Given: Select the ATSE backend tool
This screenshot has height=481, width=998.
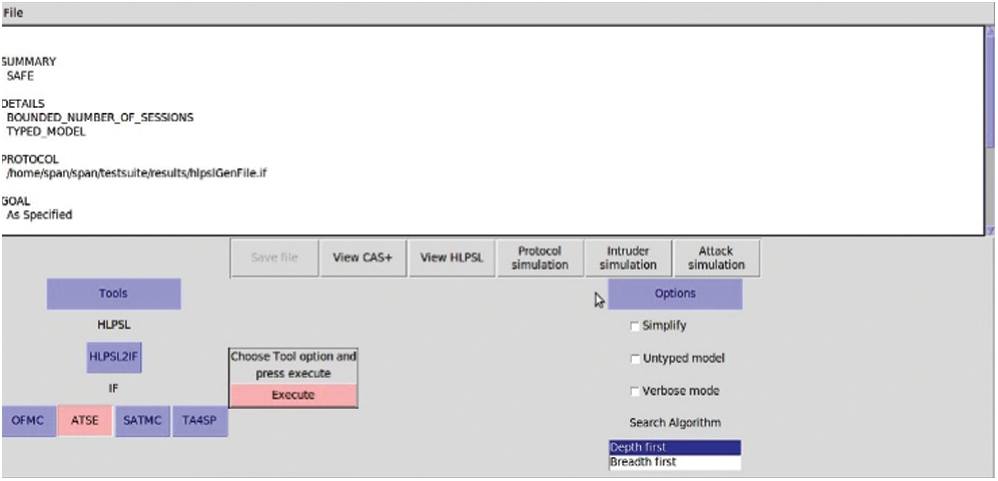Looking at the screenshot, I should click(86, 422).
